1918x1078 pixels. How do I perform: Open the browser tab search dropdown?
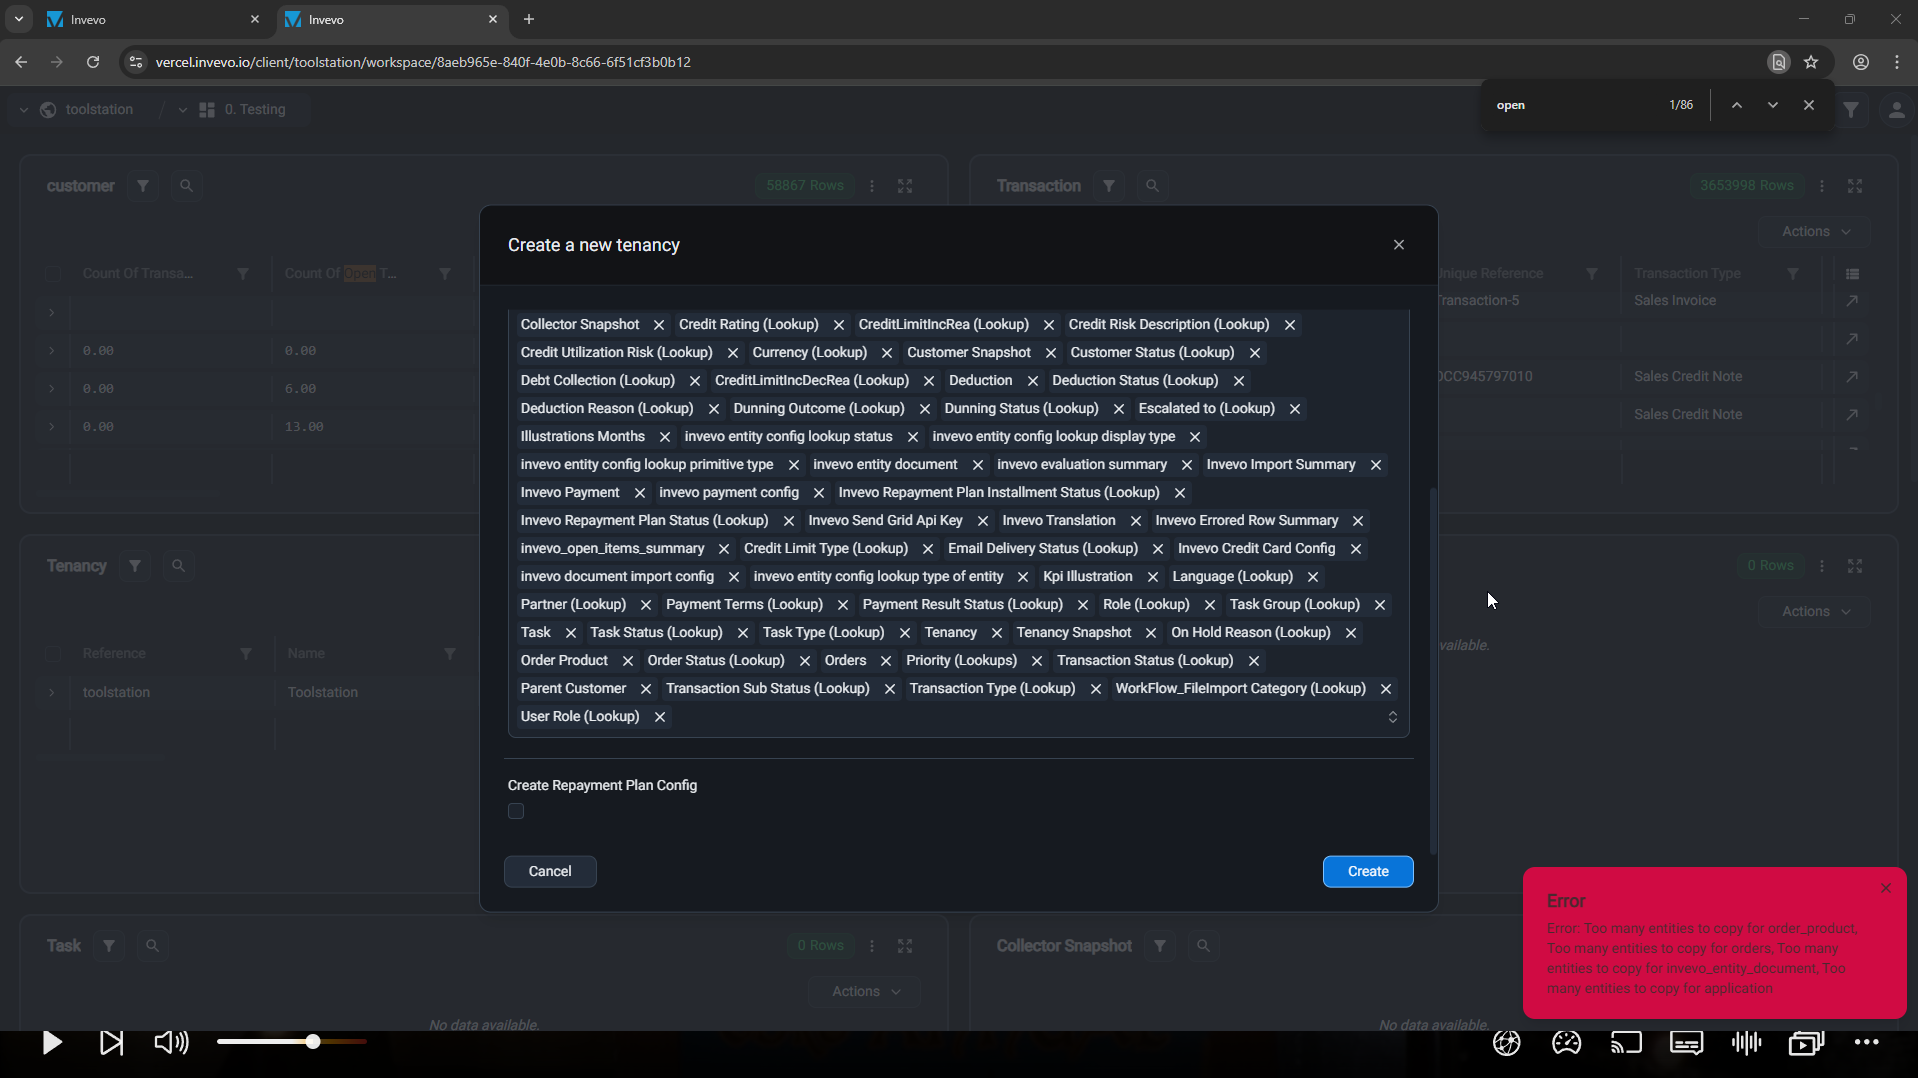(18, 19)
